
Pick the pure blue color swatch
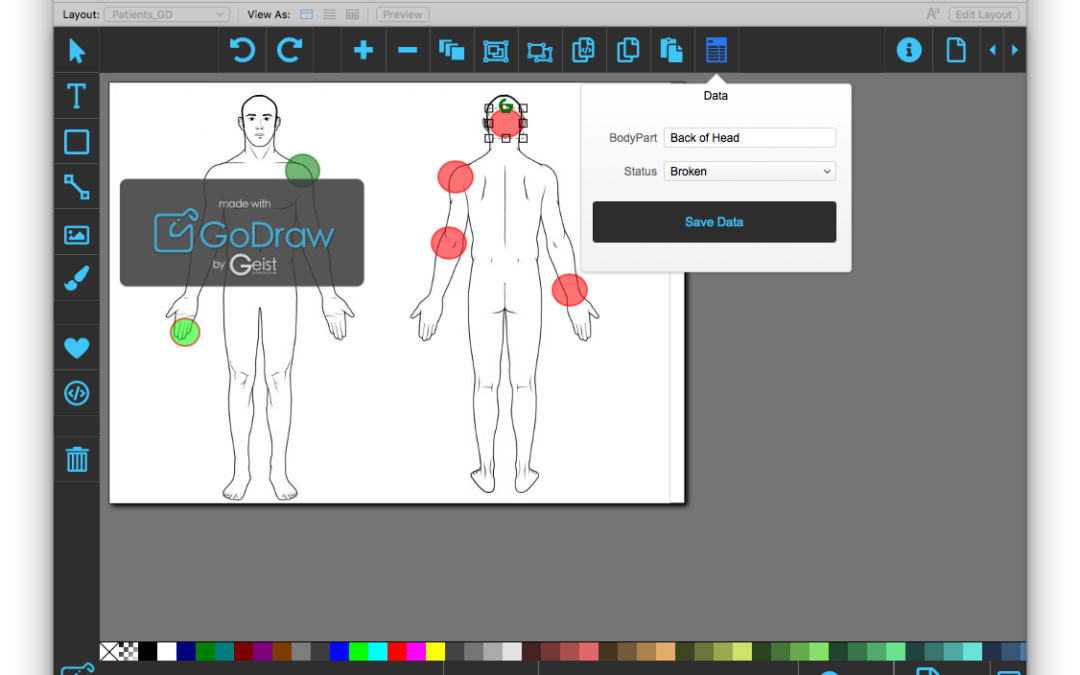click(339, 652)
